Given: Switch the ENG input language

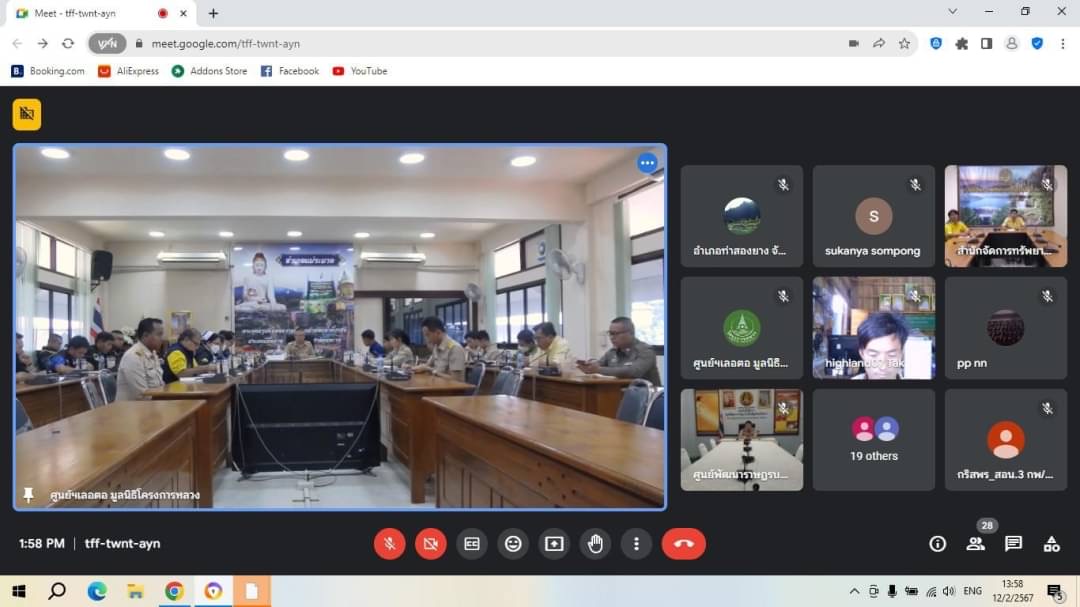Looking at the screenshot, I should 973,591.
